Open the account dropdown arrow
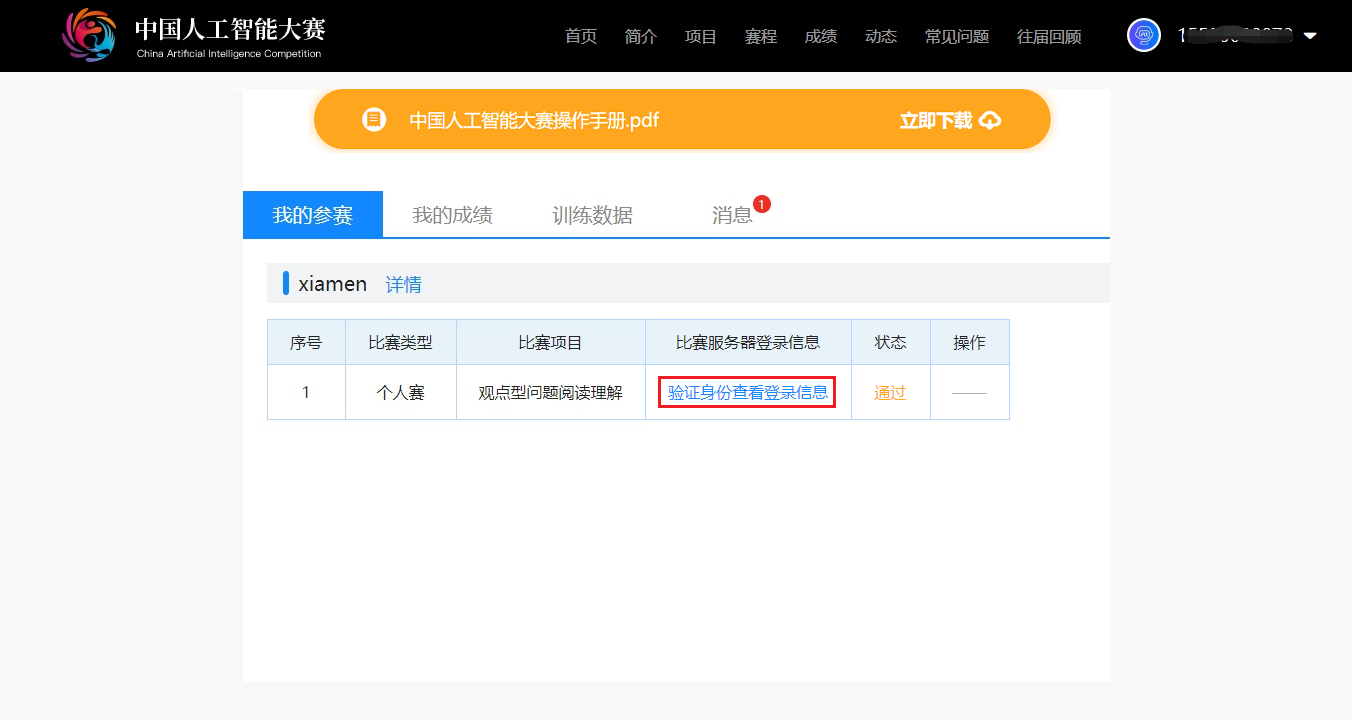Screen dimensions: 1352x720 coord(1310,36)
